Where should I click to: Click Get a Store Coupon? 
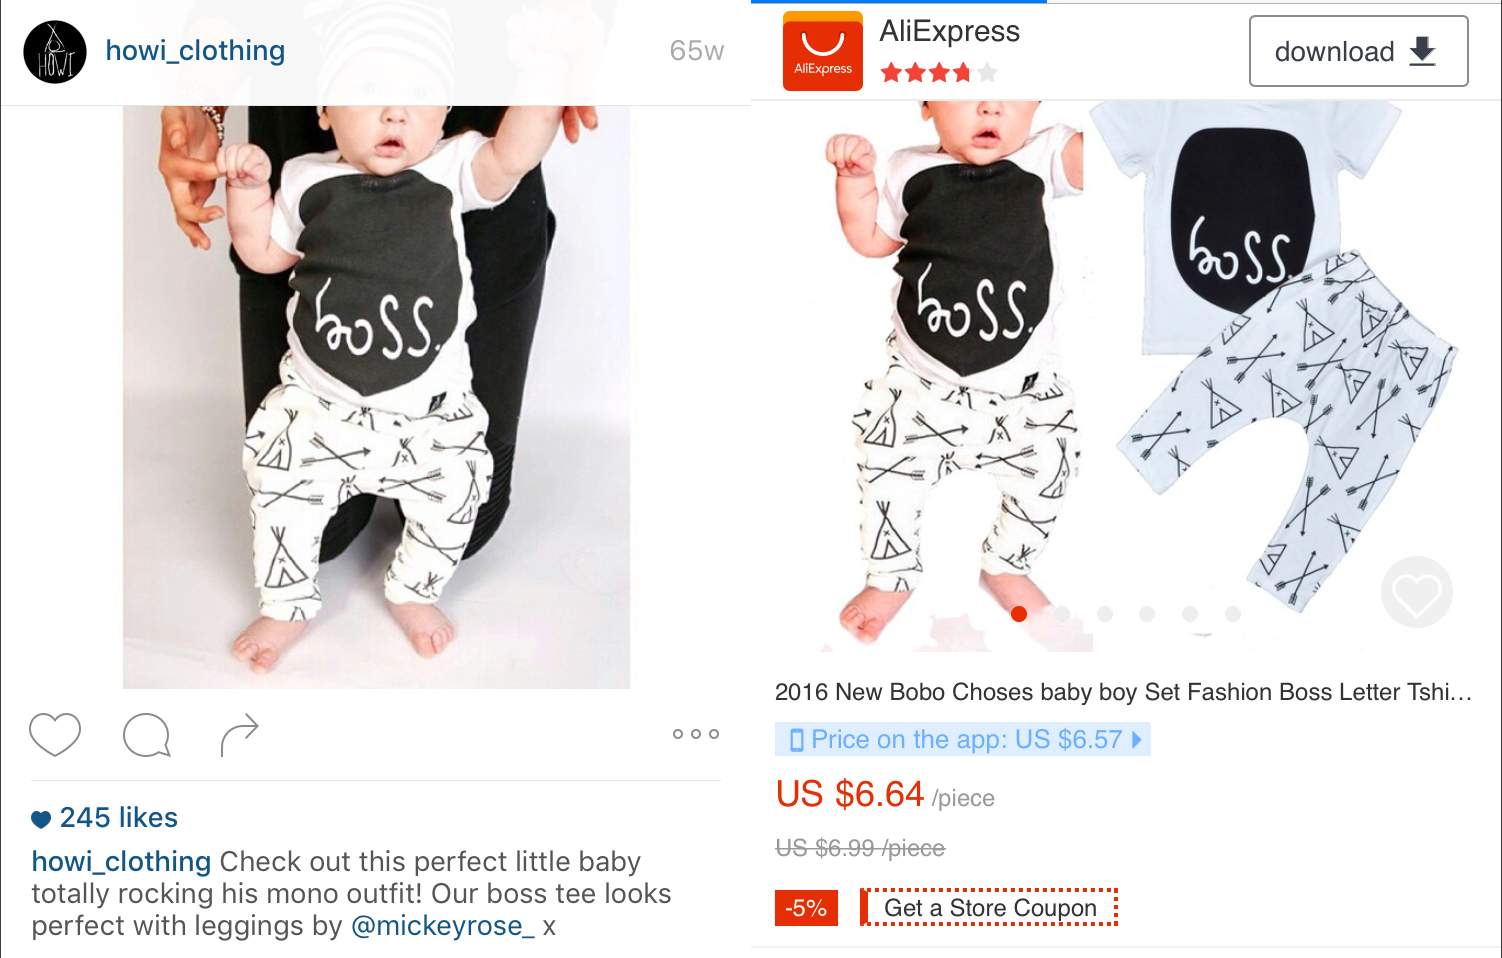pos(989,908)
